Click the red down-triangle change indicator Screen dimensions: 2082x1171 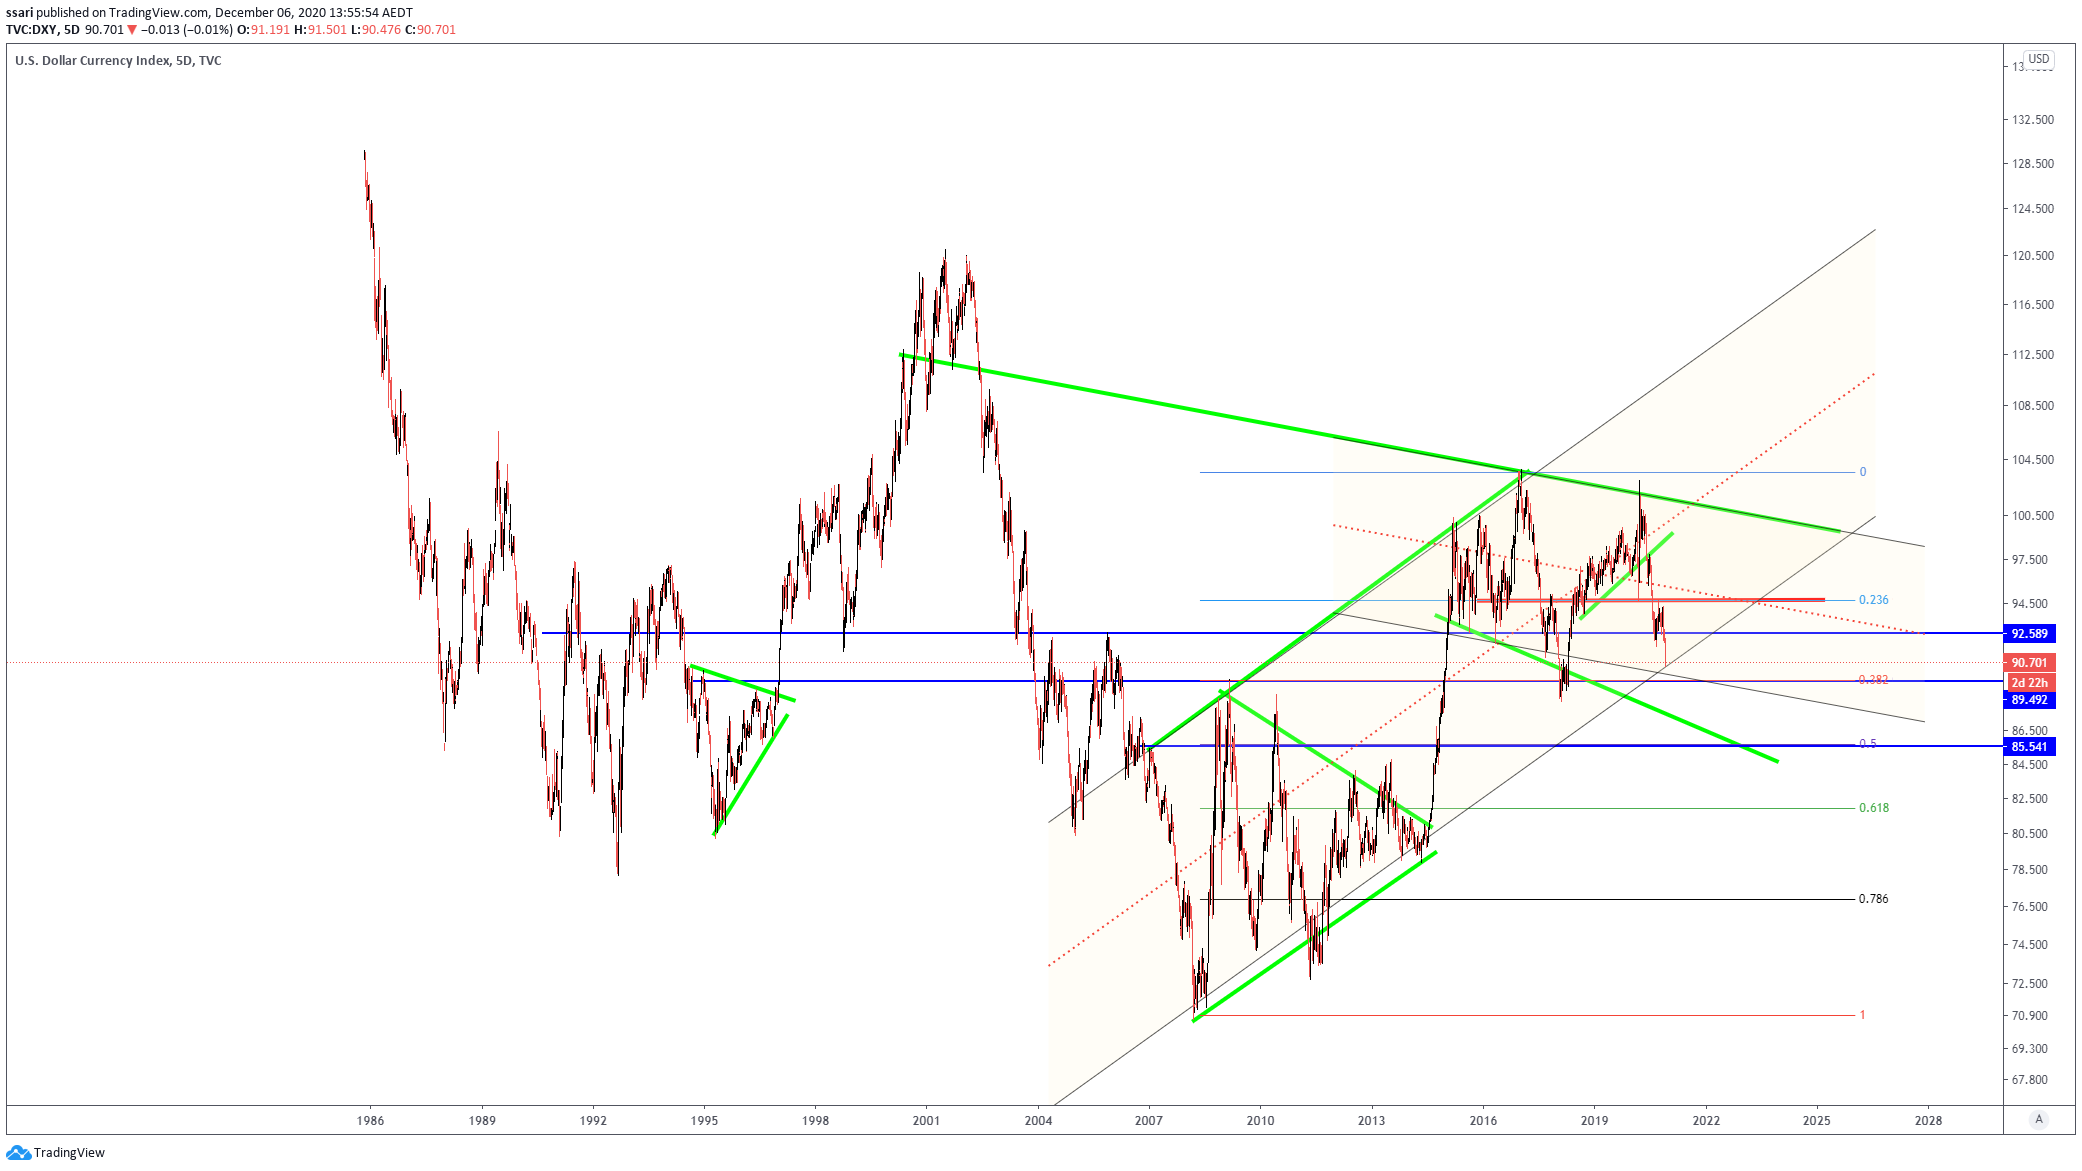coord(132,30)
